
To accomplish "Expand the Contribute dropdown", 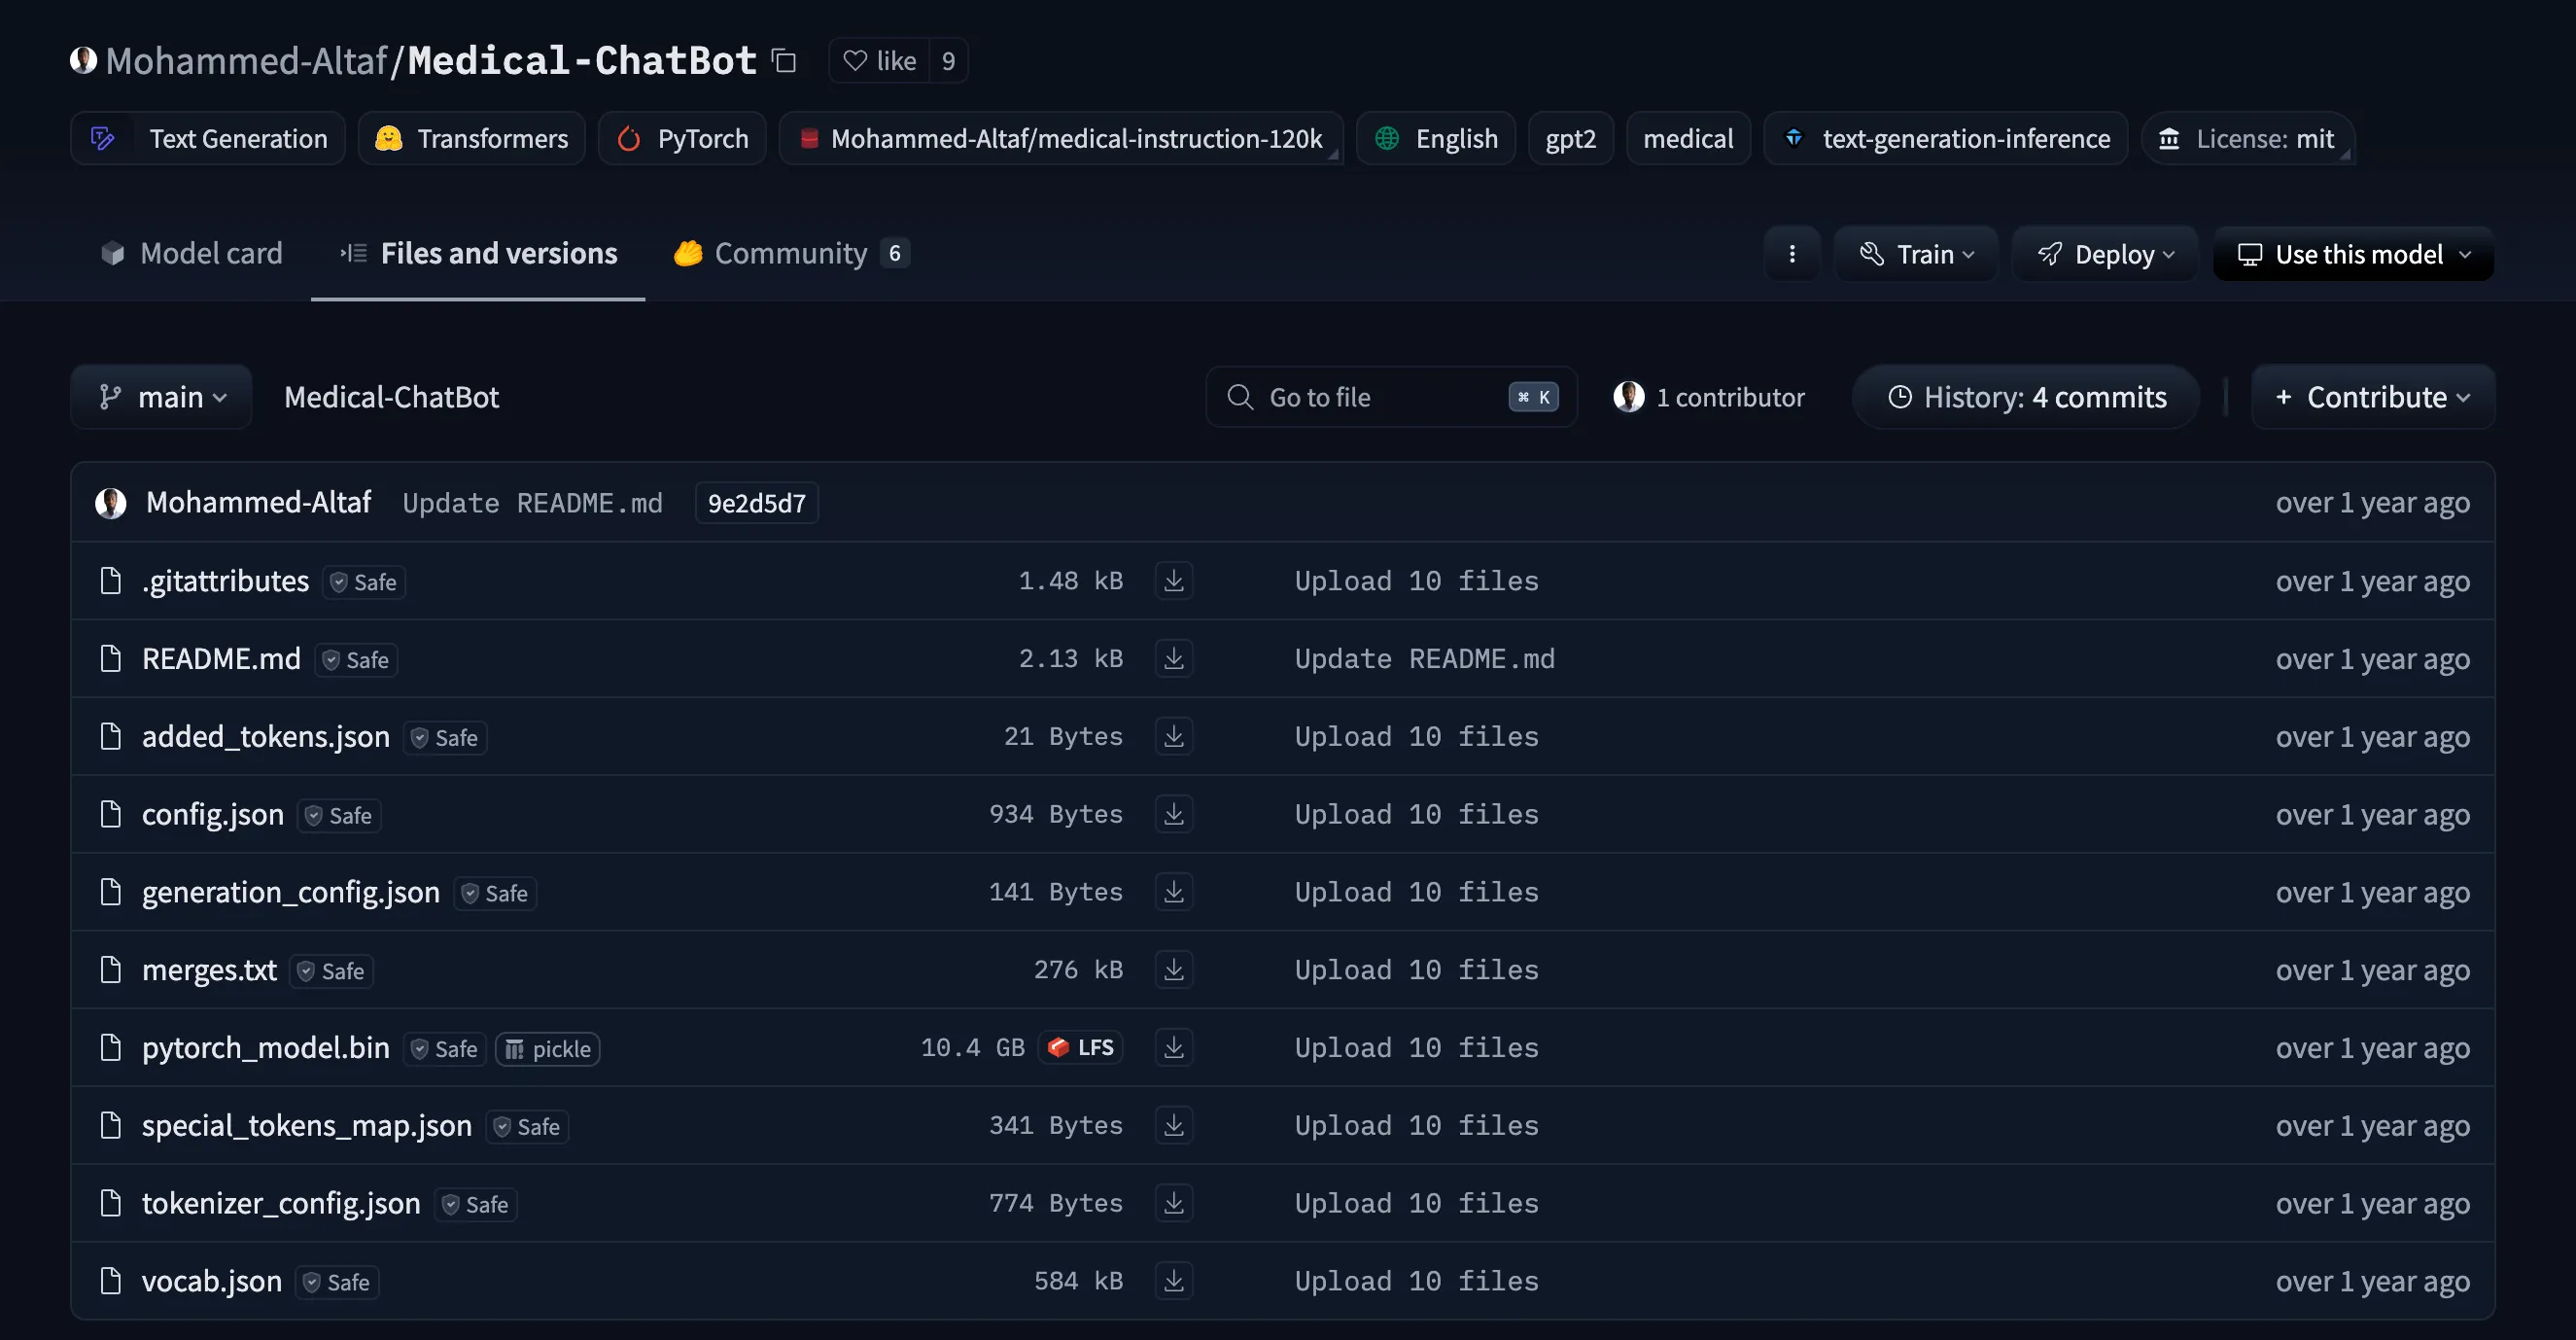I will (2373, 397).
